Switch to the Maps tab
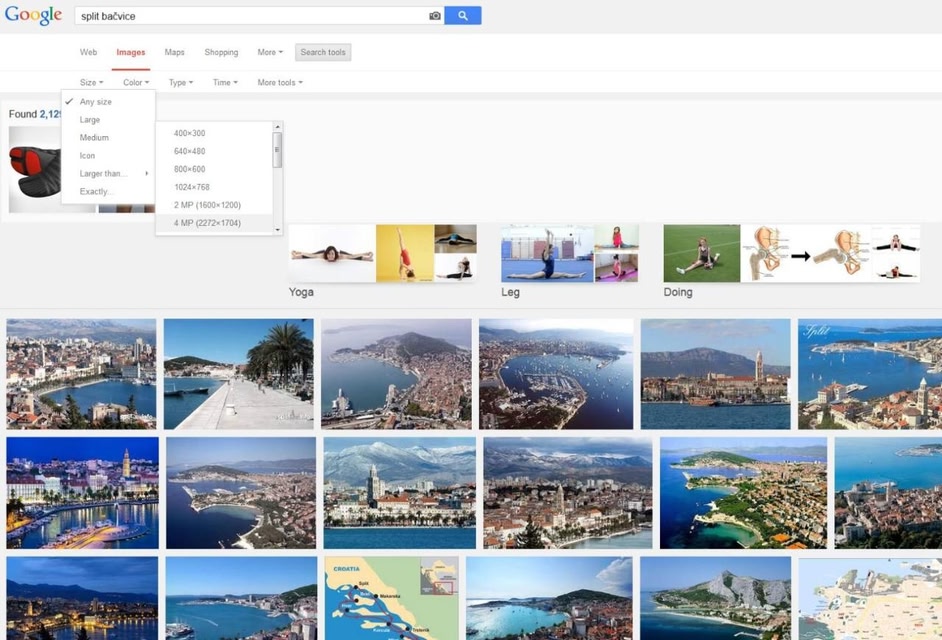Screen dimensions: 942x640 [x=175, y=52]
